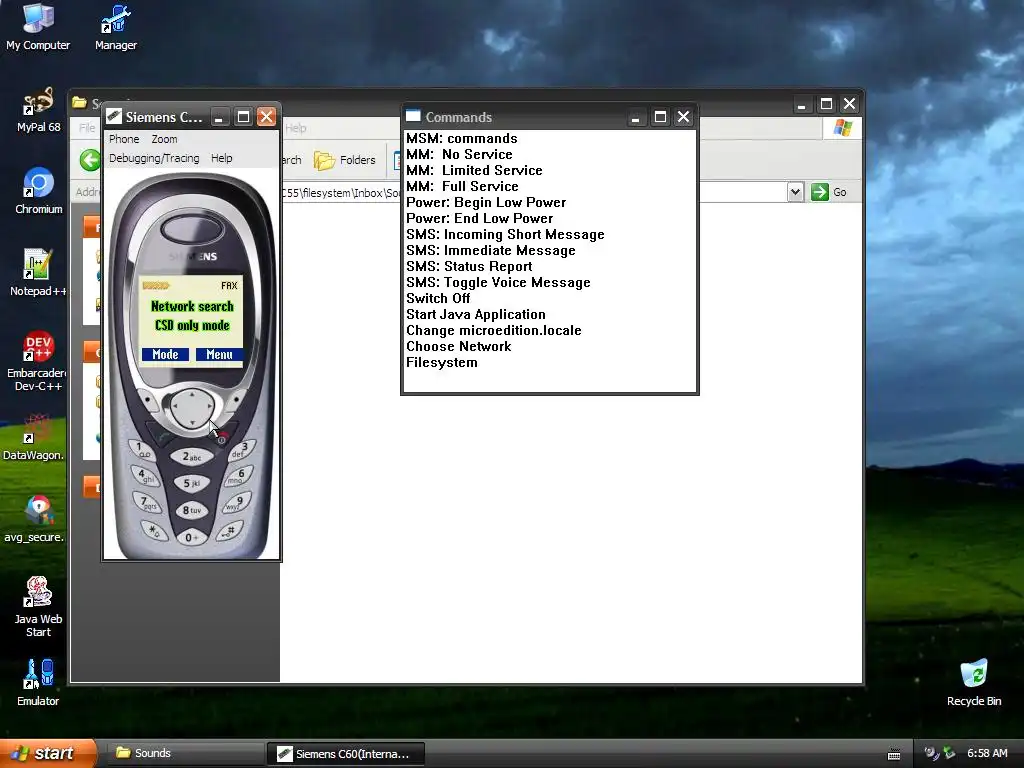Select 'MM: No Service' command
Image resolution: width=1024 pixels, height=768 pixels.
point(459,154)
